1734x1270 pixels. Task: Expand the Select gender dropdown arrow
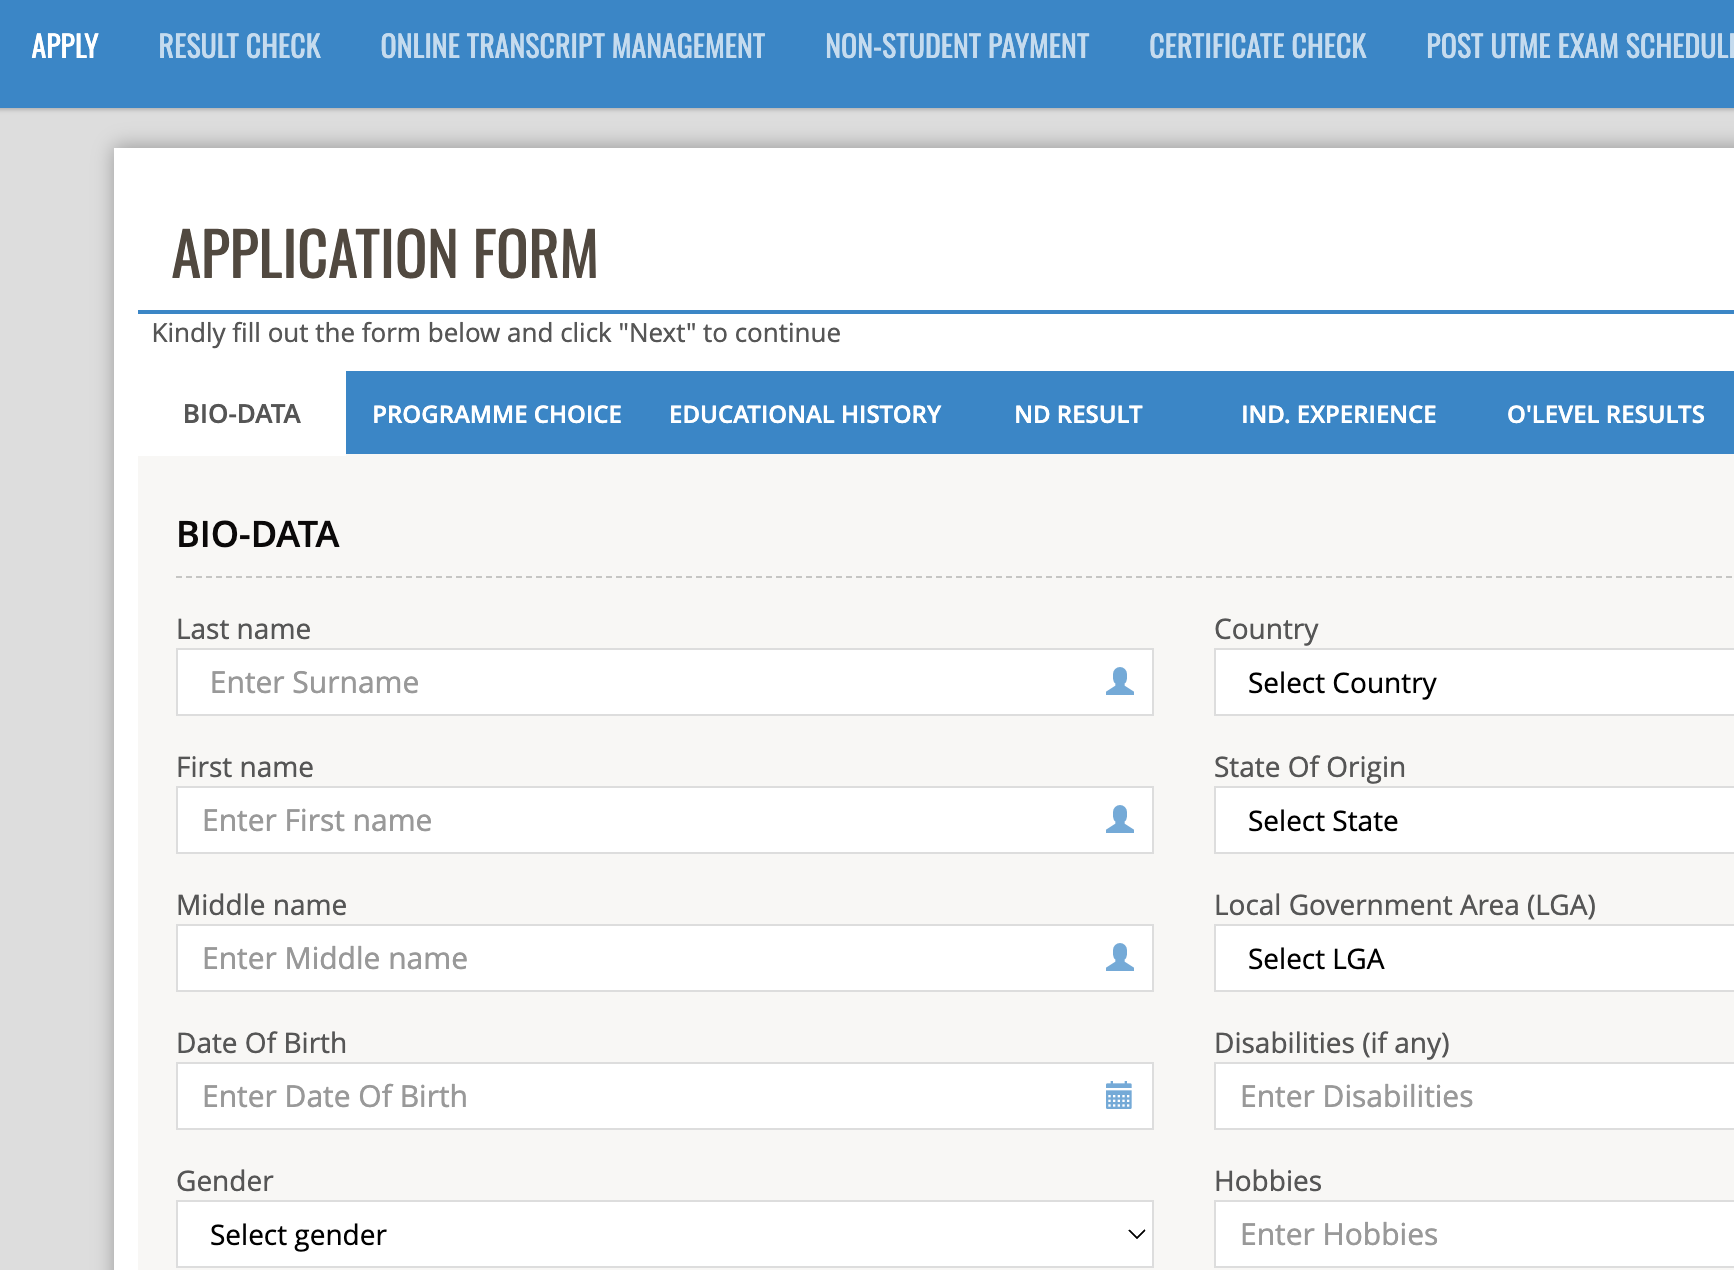(1136, 1234)
